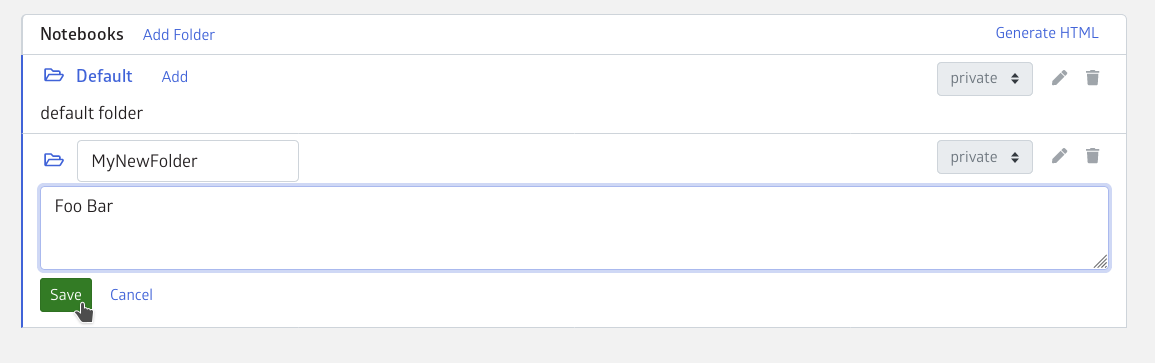The image size is (1155, 363).
Task: Click inside the Foo Bar description textarea
Action: (575, 228)
